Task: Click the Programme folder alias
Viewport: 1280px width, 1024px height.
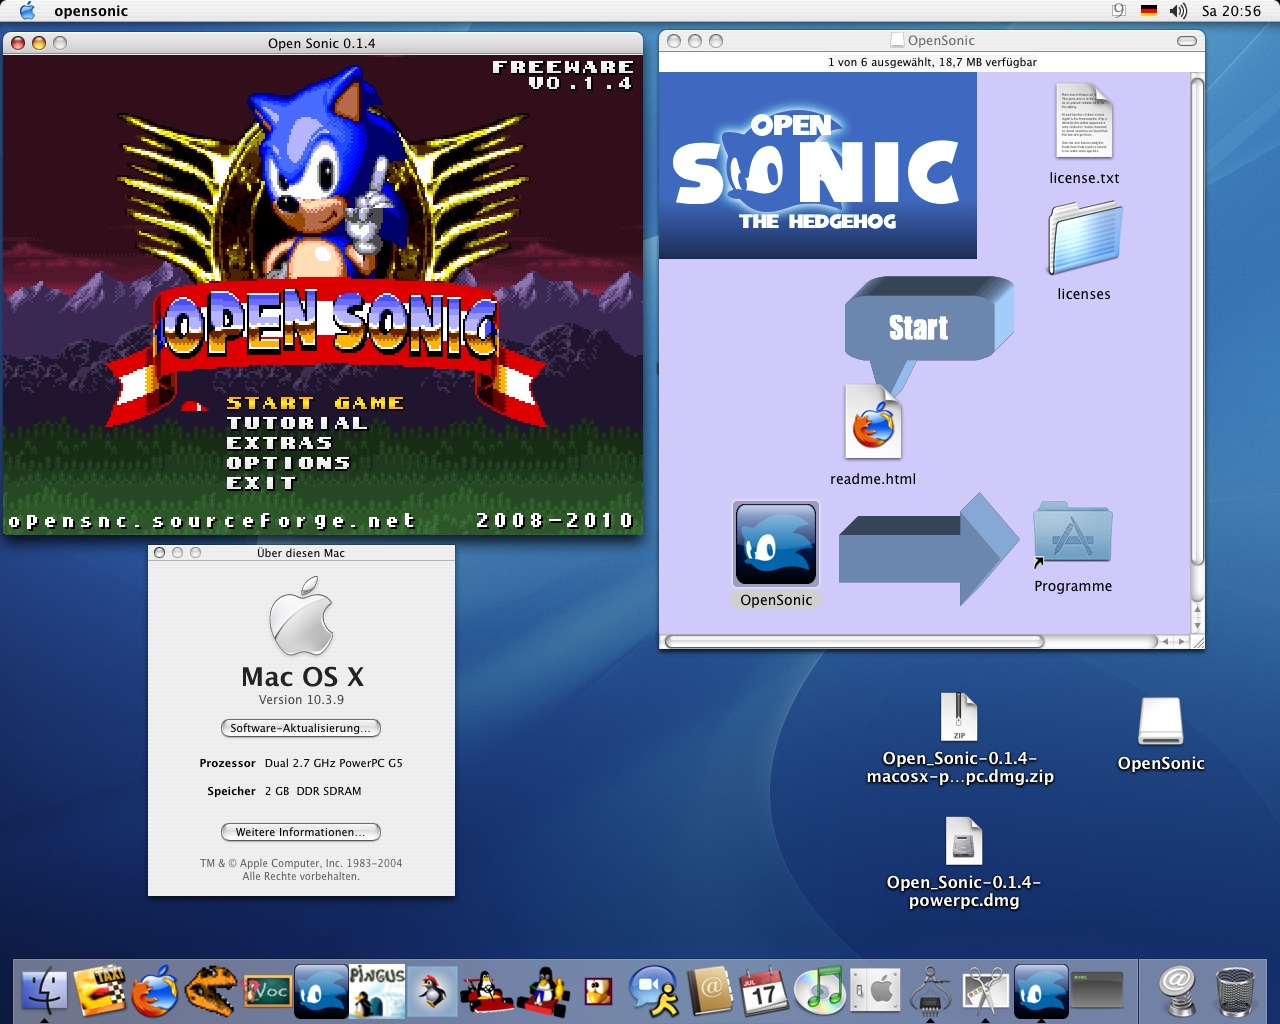Action: pyautogui.click(x=1072, y=535)
